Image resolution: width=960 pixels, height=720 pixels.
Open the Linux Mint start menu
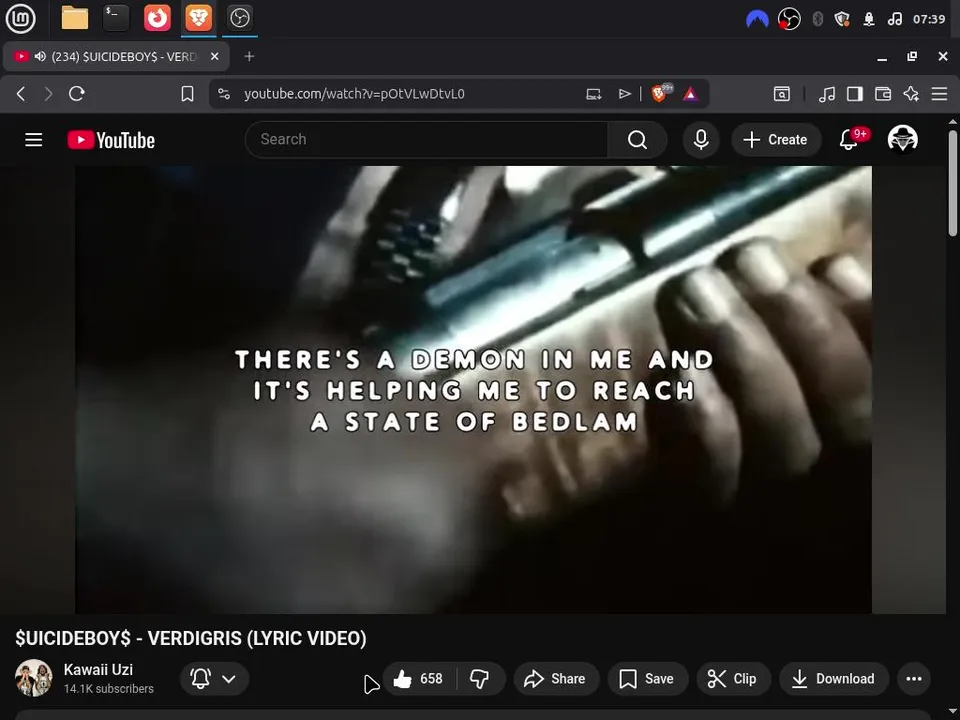point(21,18)
